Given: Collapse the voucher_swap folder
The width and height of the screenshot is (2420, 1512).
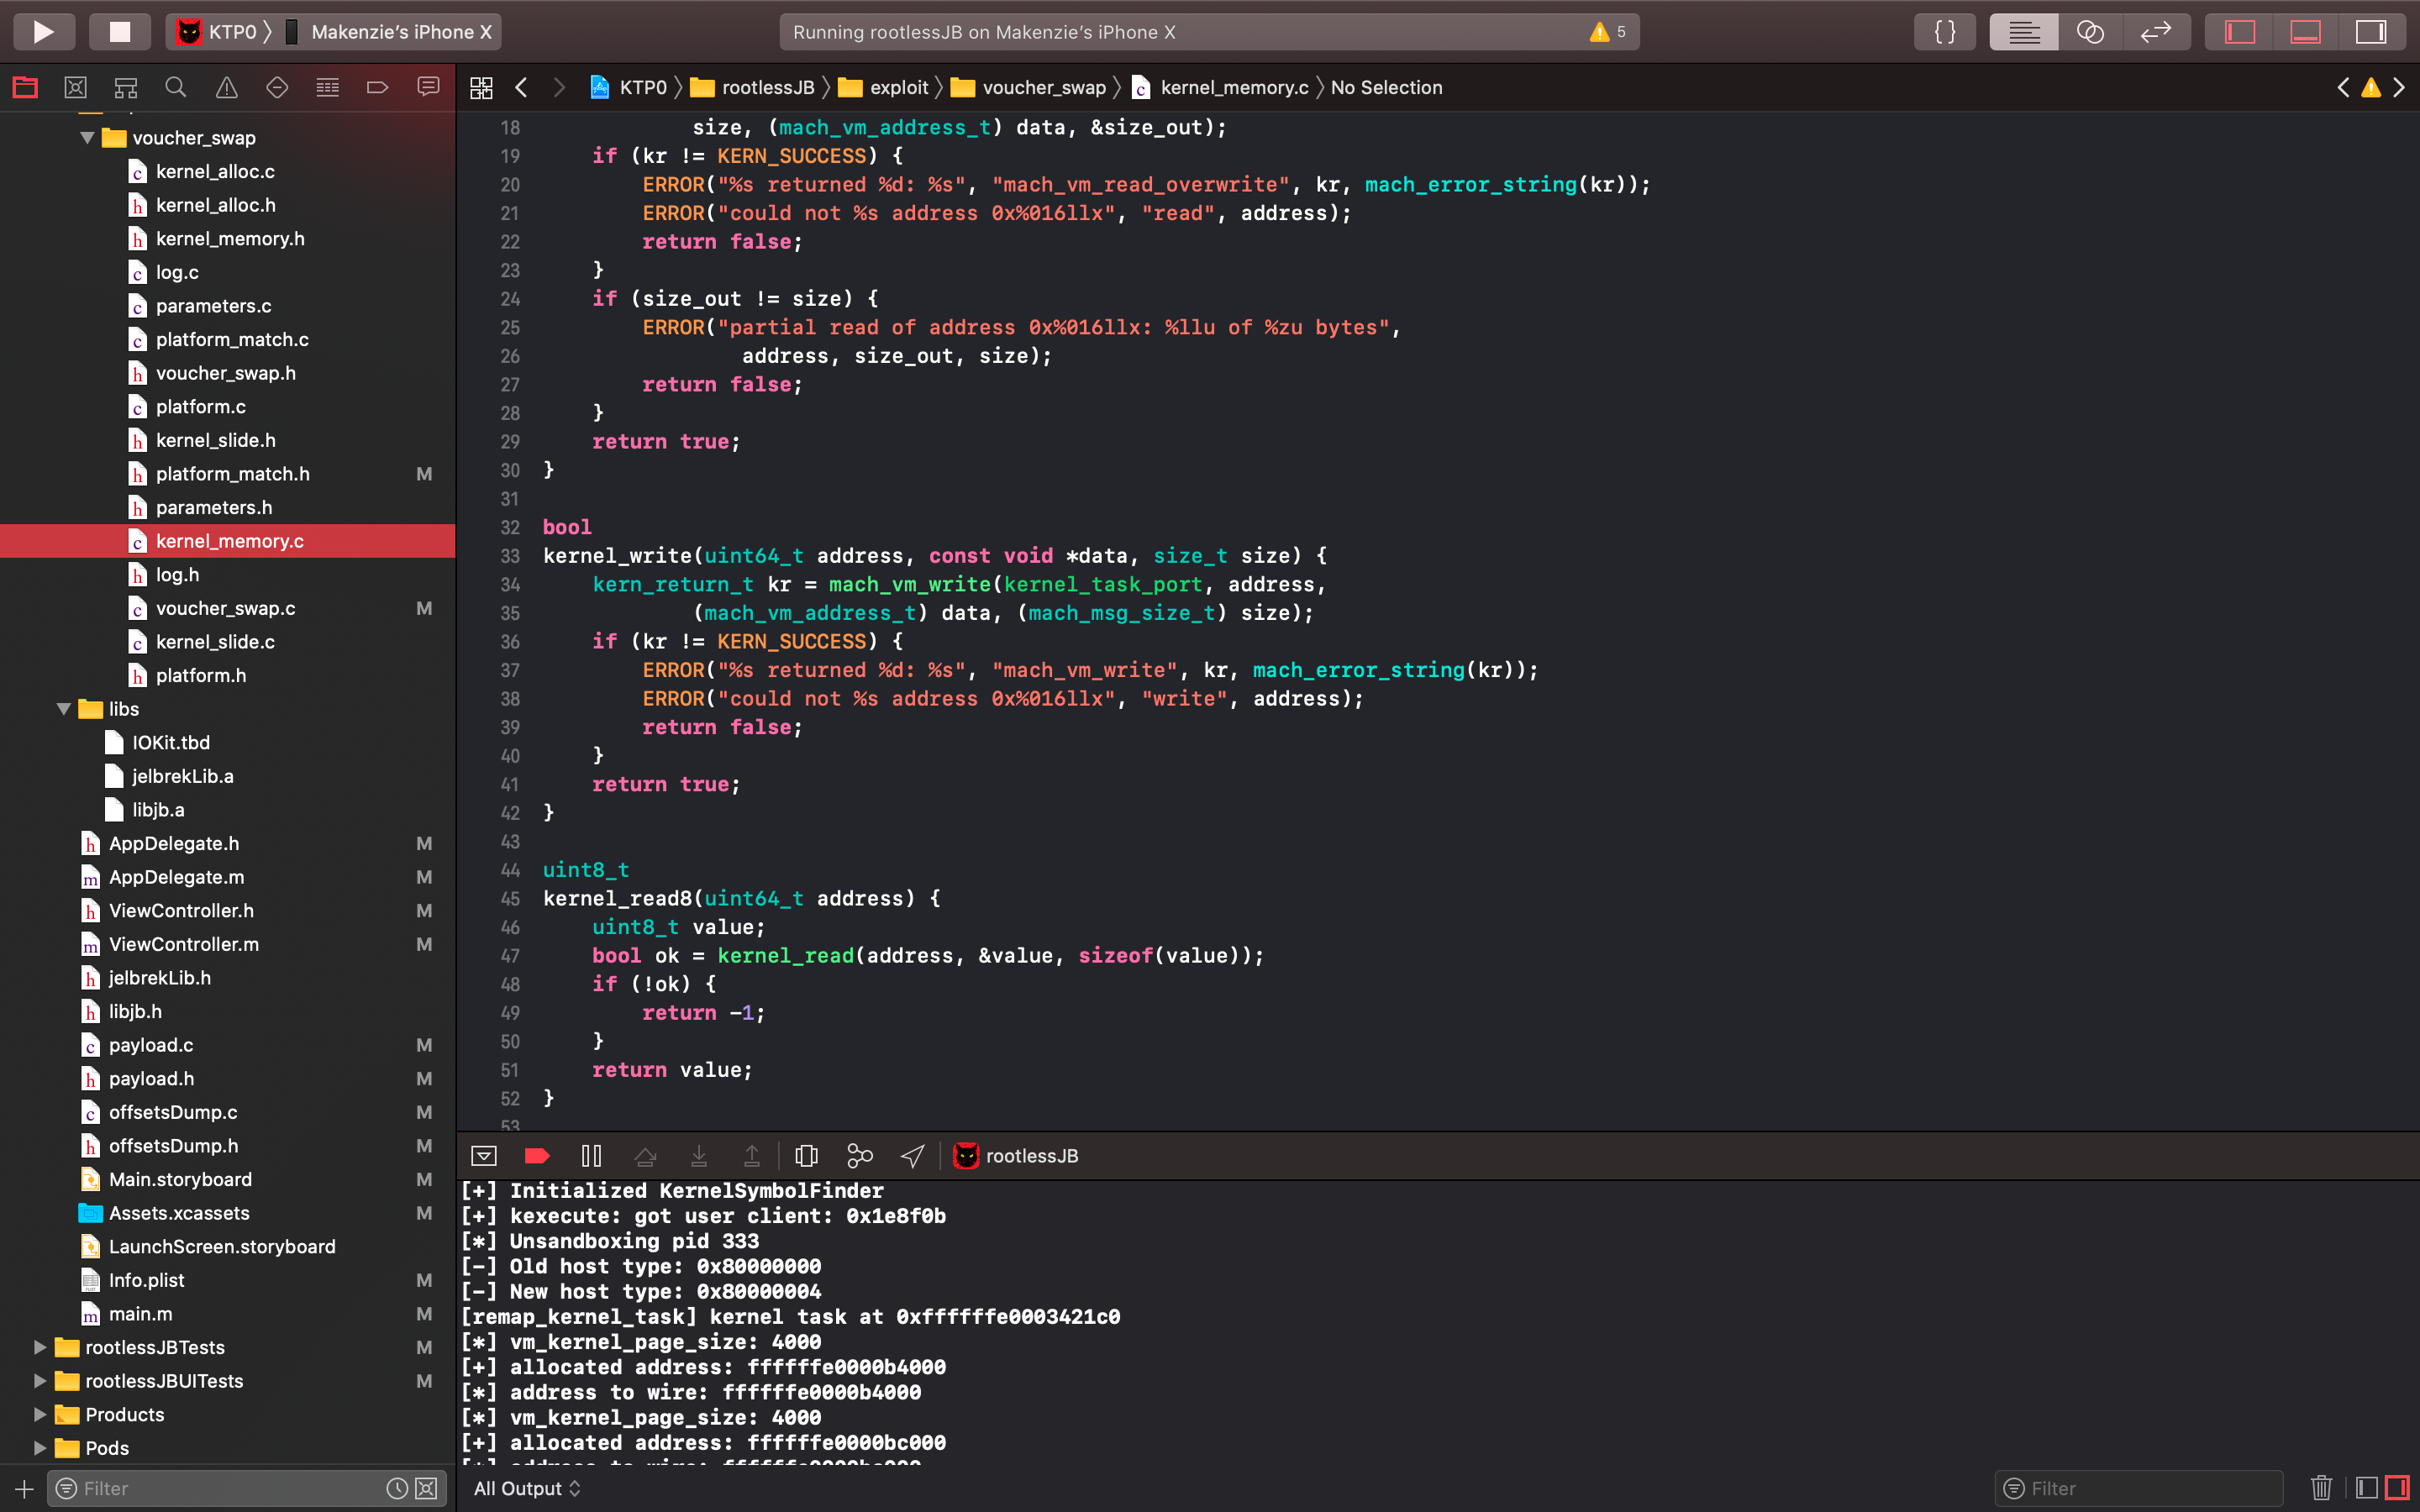Looking at the screenshot, I should [88, 138].
